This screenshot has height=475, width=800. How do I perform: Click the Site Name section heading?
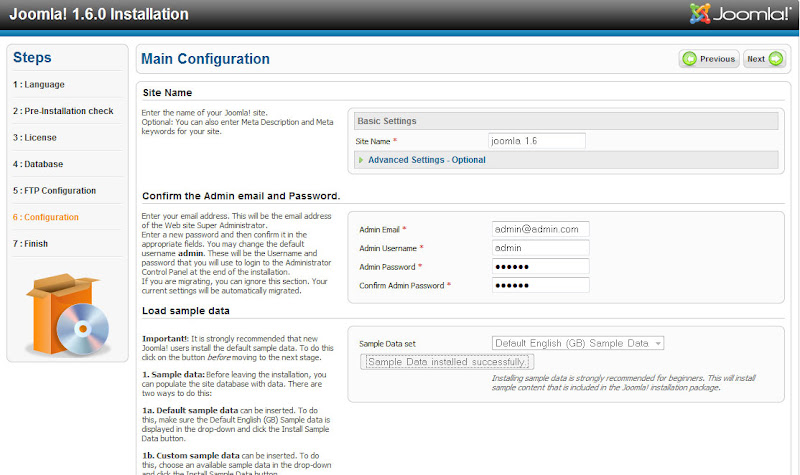[167, 93]
